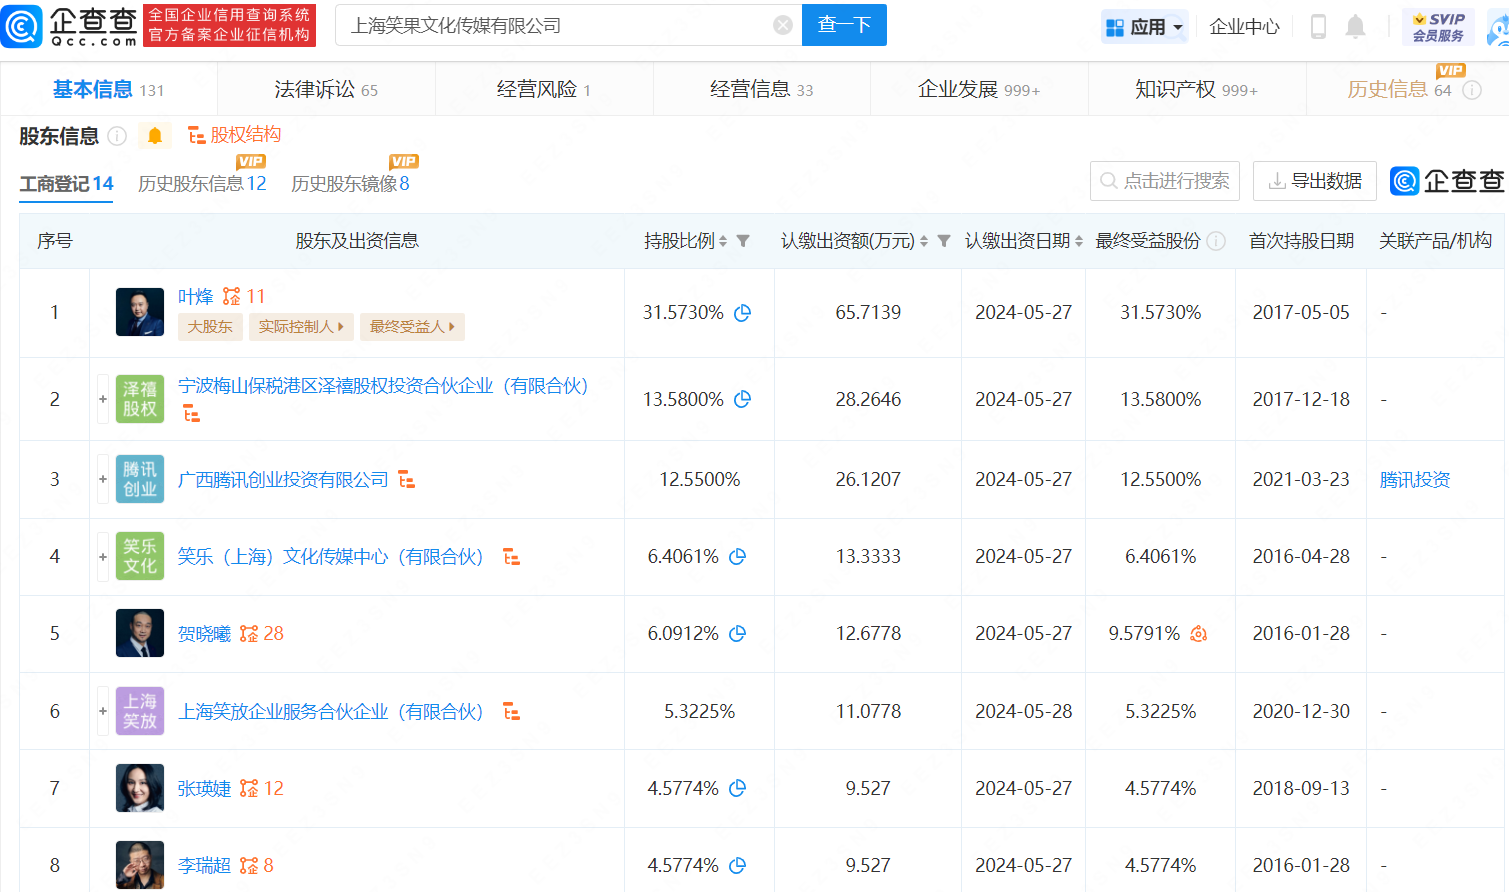1509x892 pixels.
Task: Expand the 实际控制人 tag for 叶烽
Action: [x=301, y=327]
